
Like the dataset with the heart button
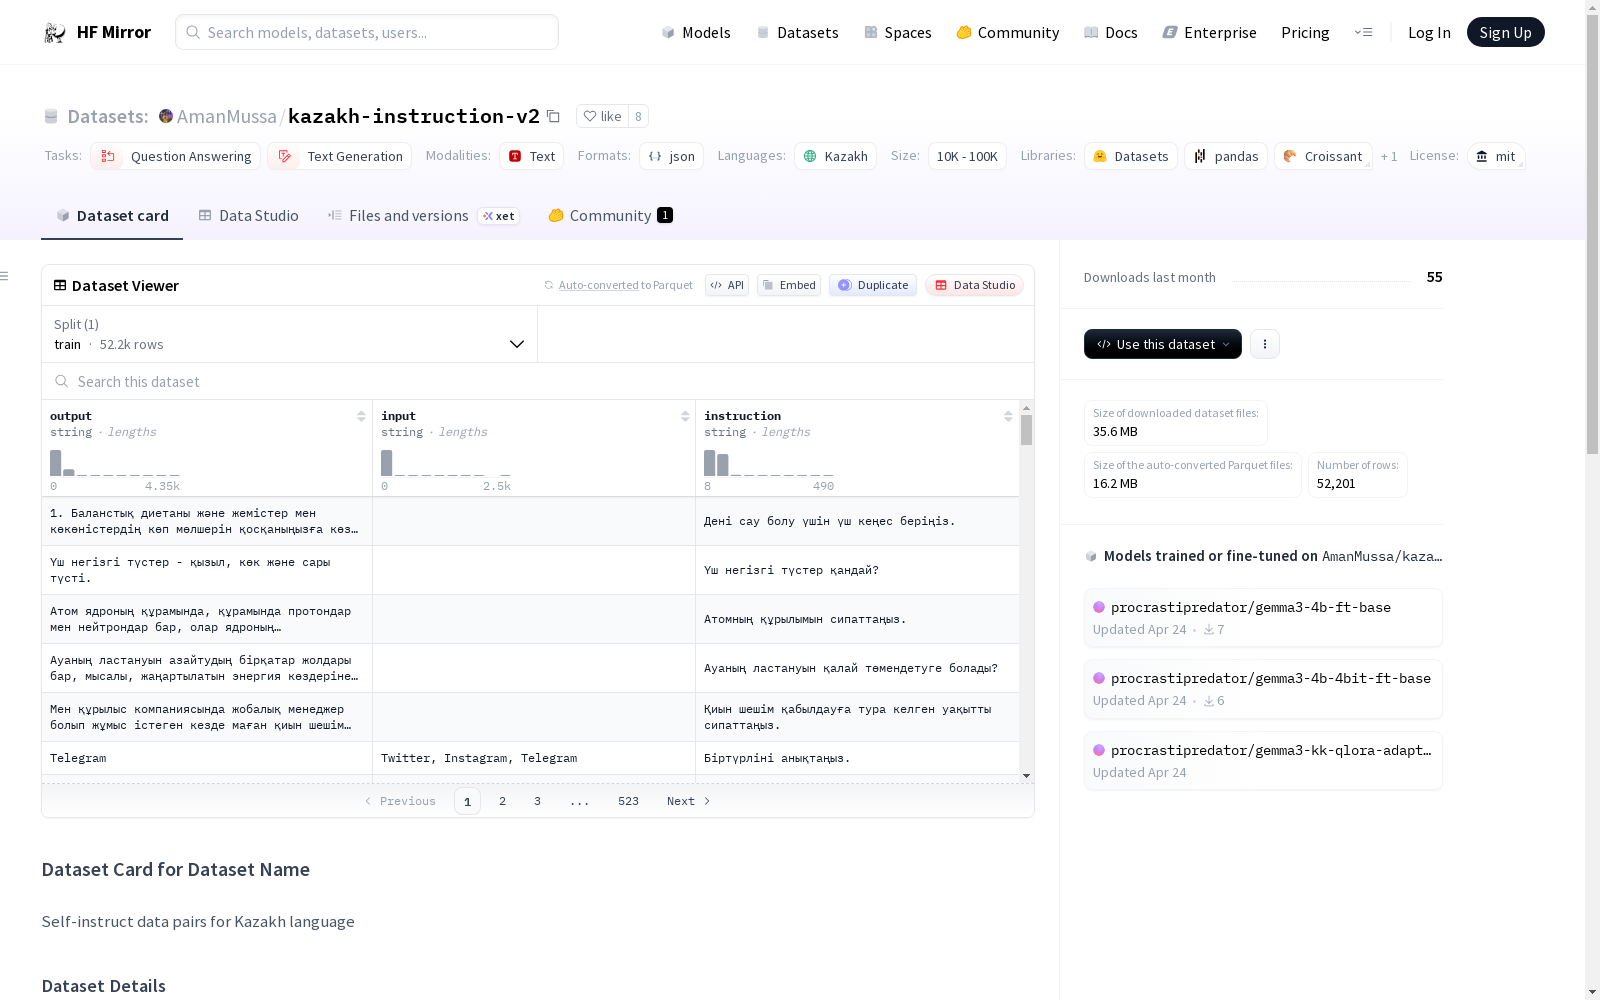[602, 116]
